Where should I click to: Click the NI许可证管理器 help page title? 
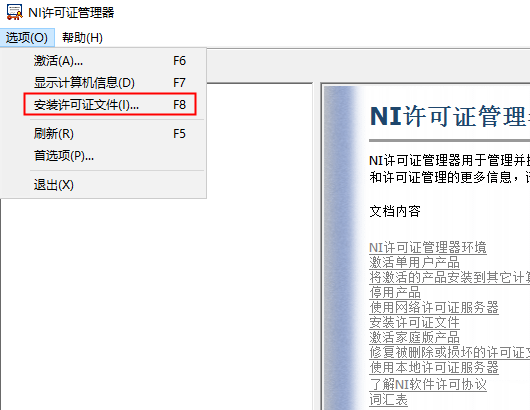point(450,116)
